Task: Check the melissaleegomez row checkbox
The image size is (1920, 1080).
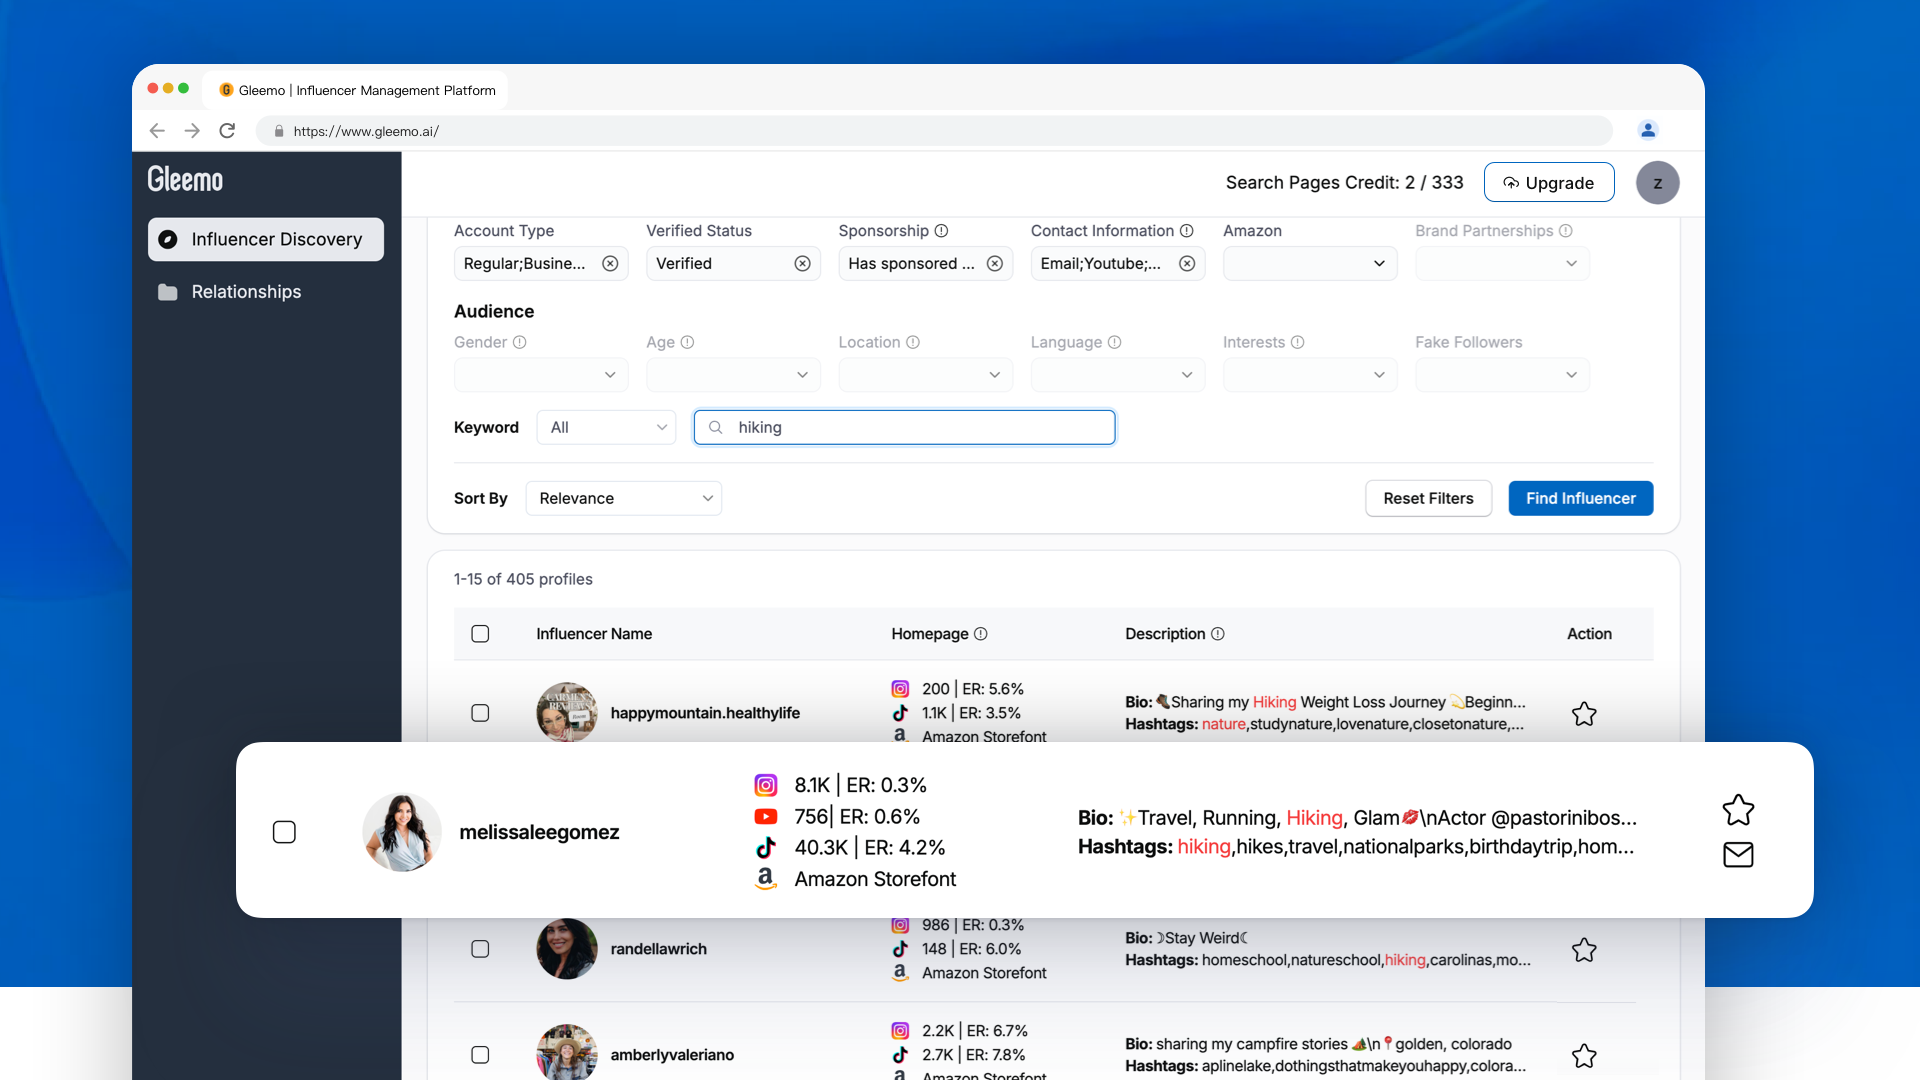Action: [x=284, y=832]
